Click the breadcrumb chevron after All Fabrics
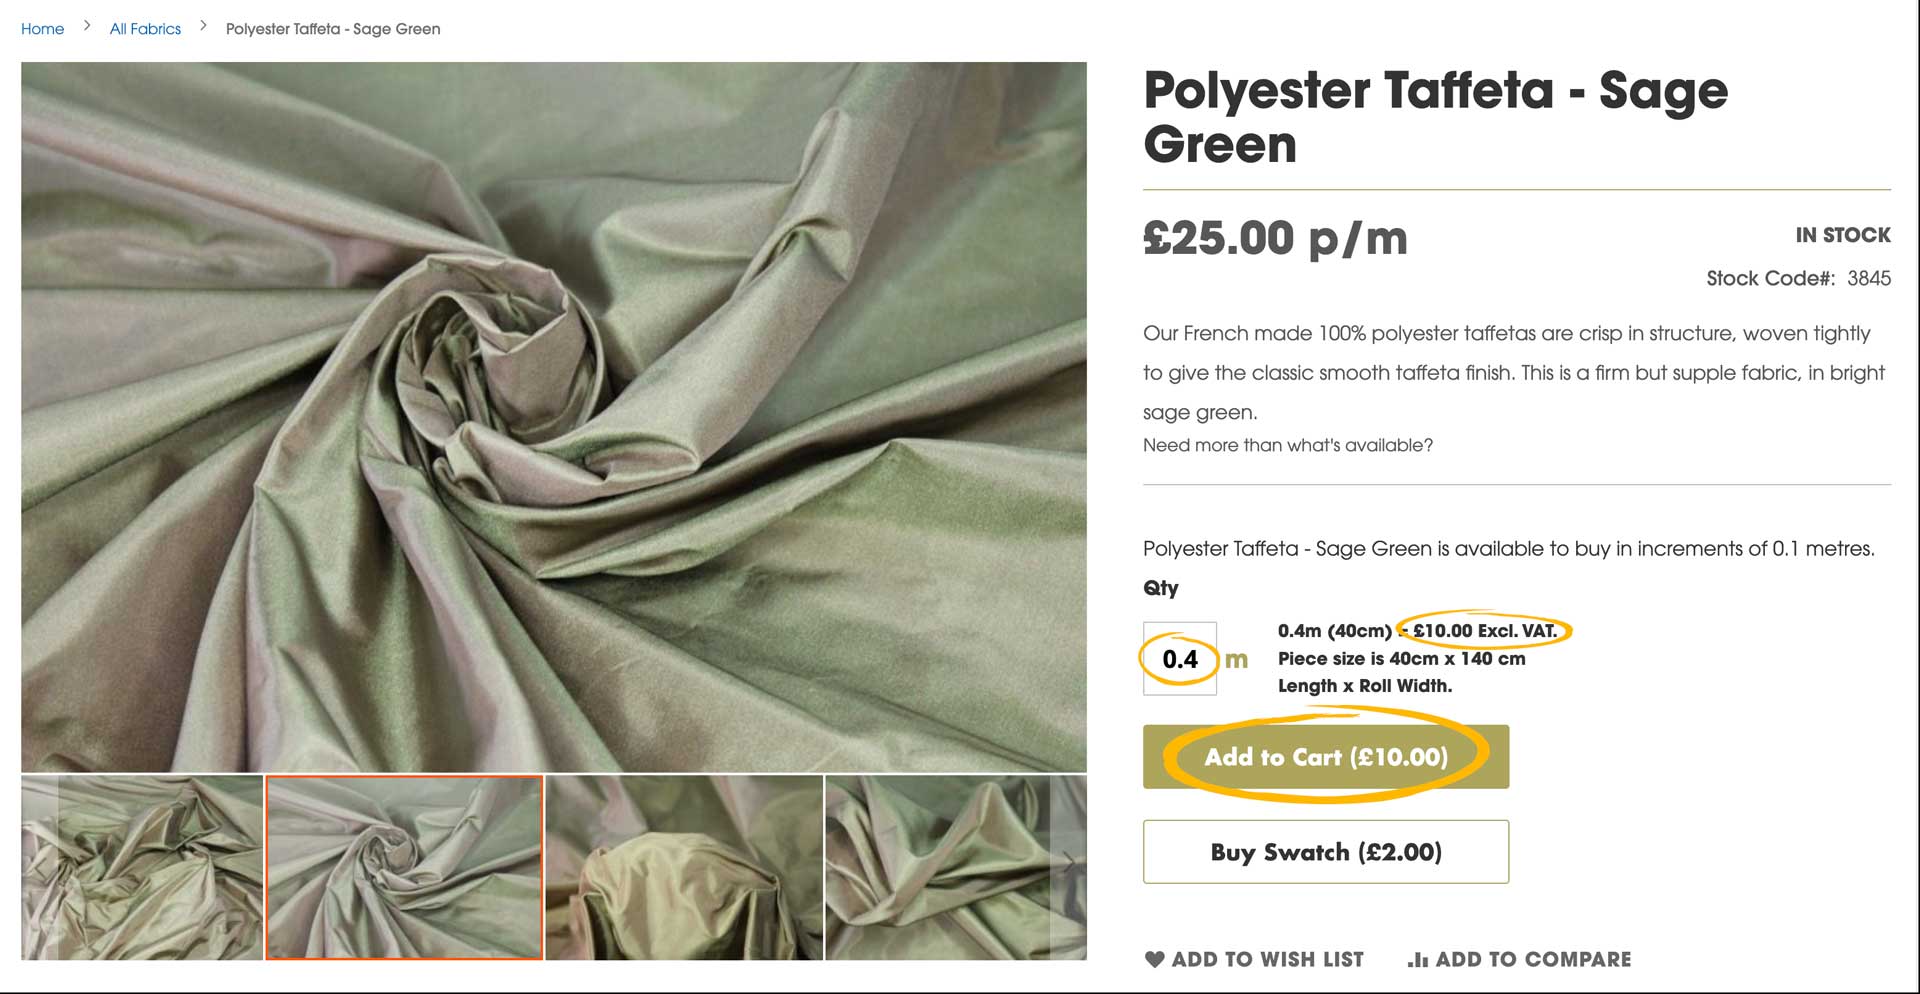 (203, 27)
